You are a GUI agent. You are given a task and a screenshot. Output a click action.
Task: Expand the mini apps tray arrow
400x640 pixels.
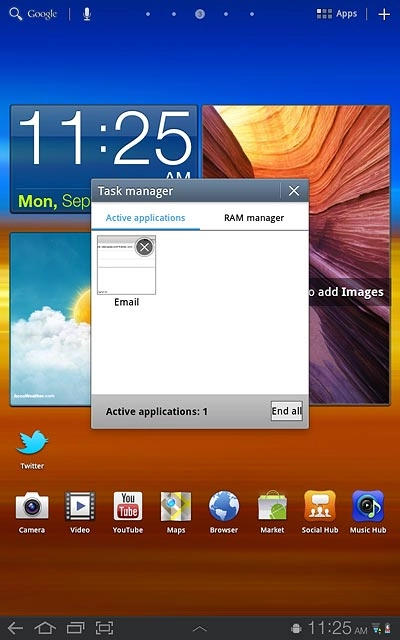200,629
